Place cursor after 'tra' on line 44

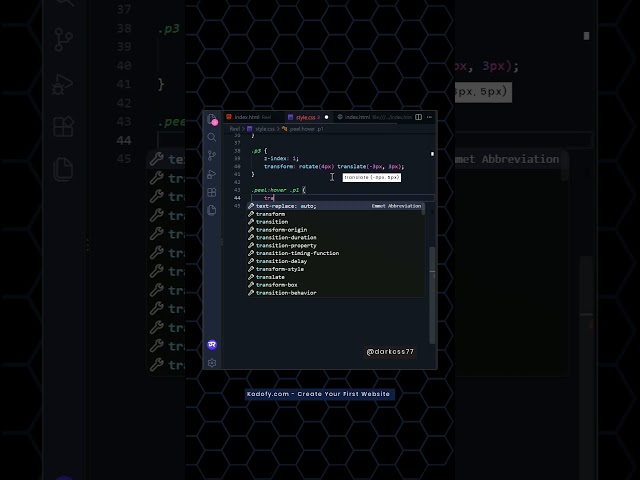tap(274, 198)
